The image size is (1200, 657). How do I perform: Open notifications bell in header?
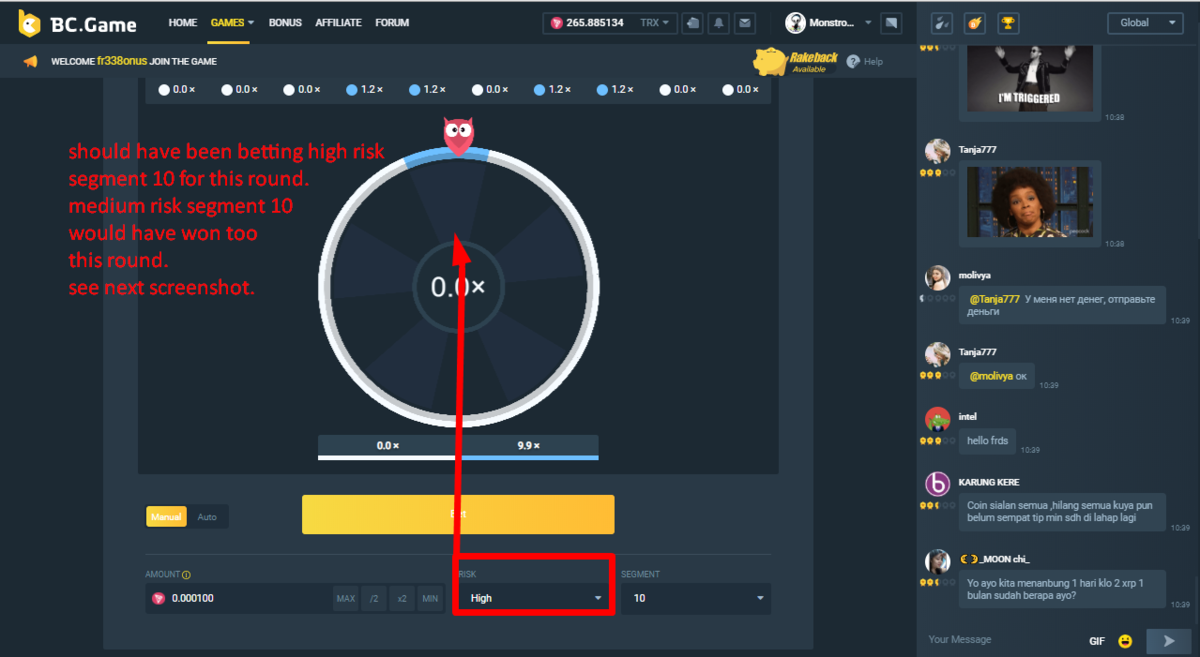coord(719,23)
